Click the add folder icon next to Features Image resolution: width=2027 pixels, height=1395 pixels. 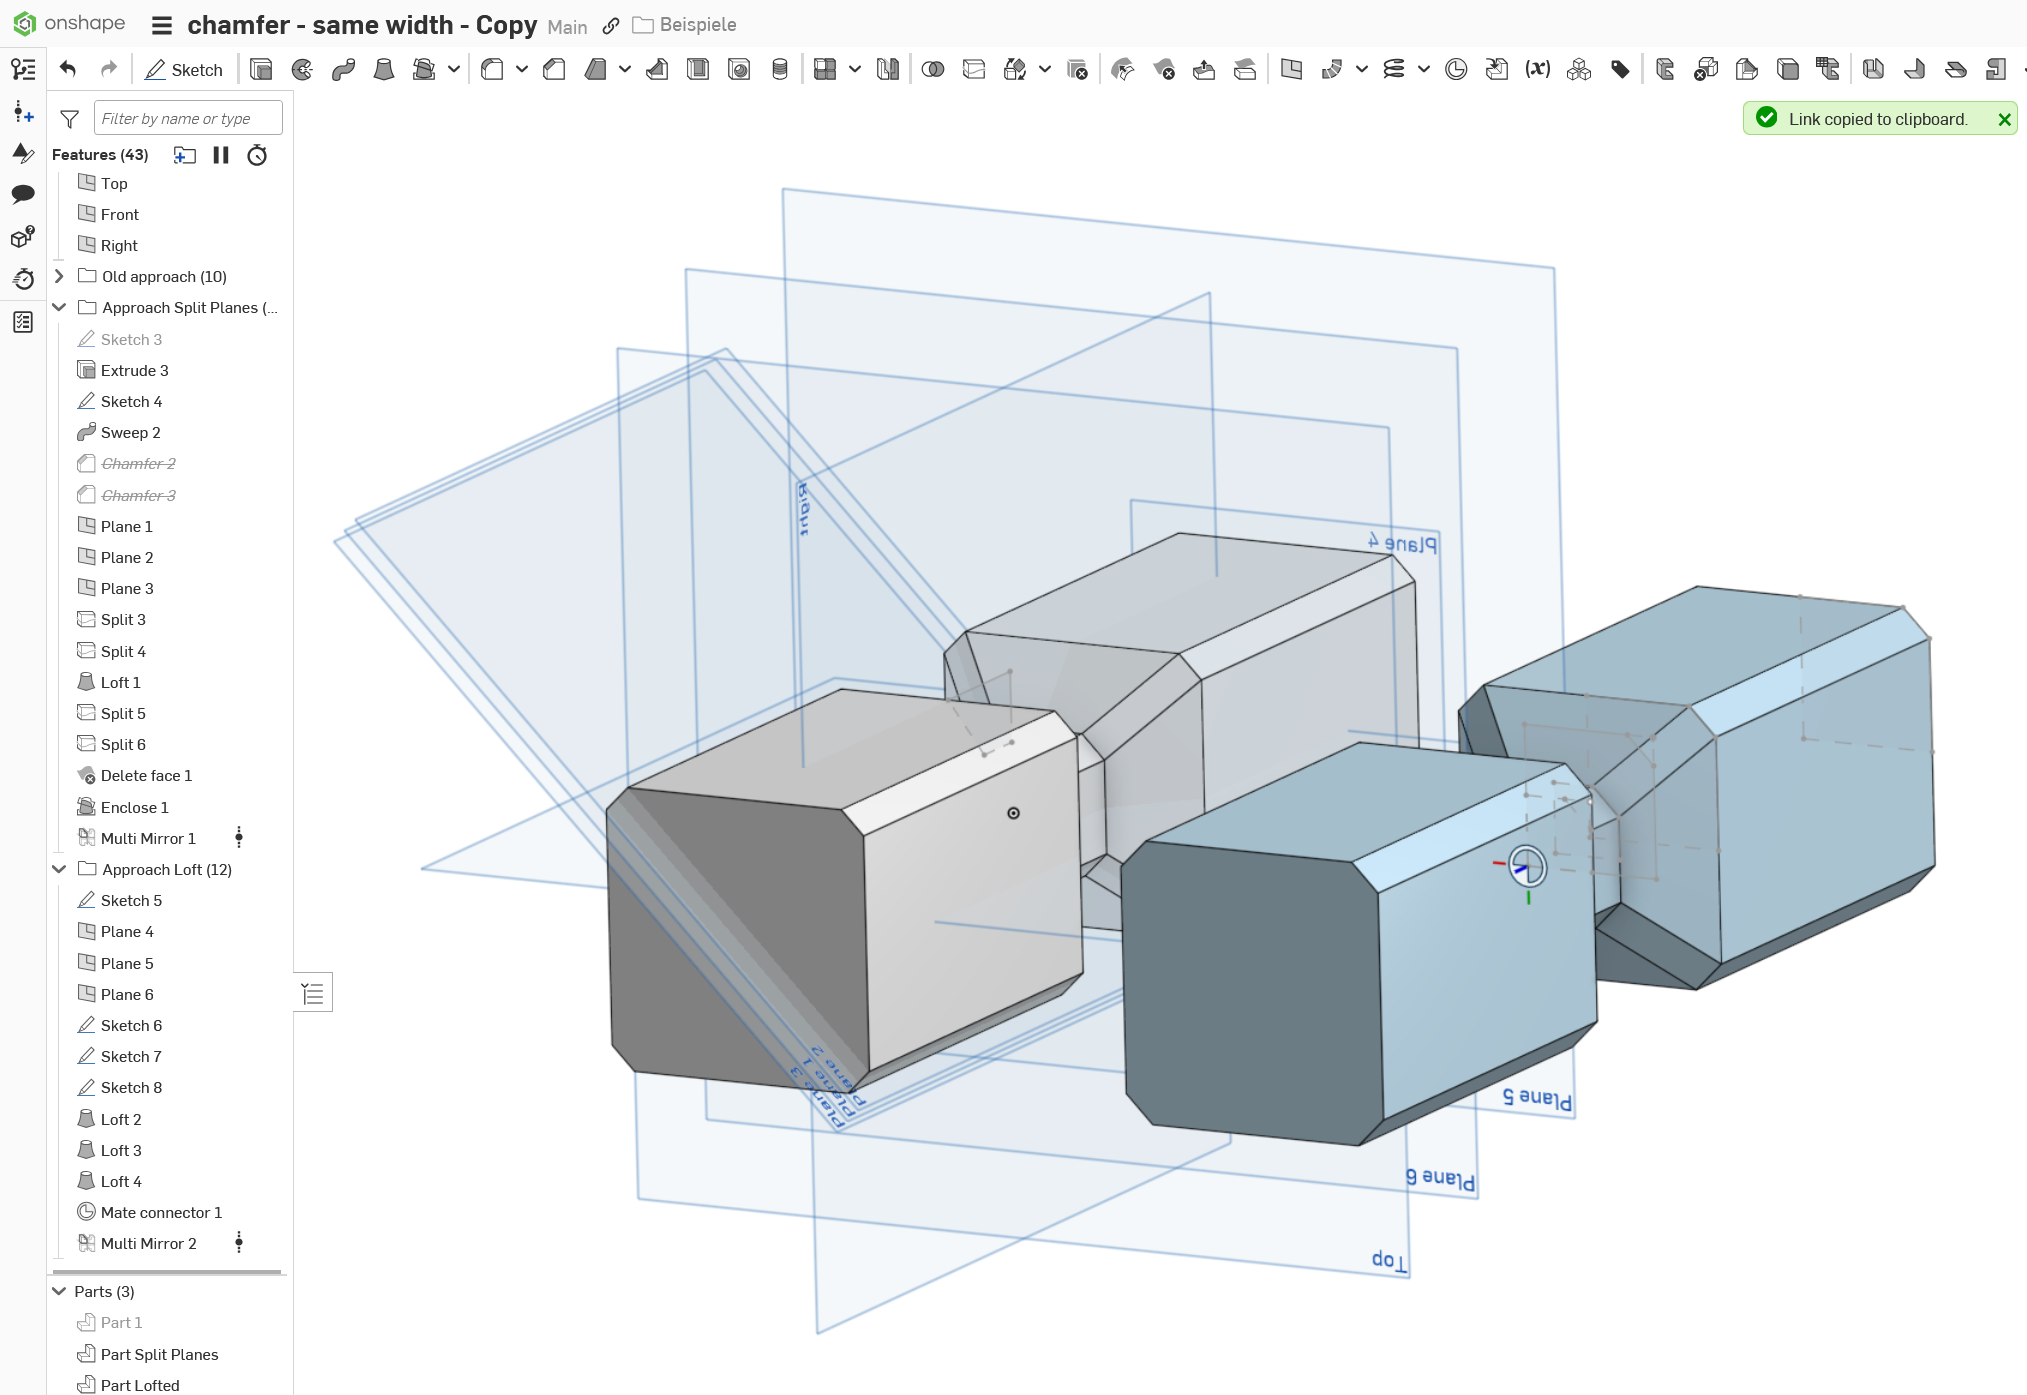click(184, 155)
